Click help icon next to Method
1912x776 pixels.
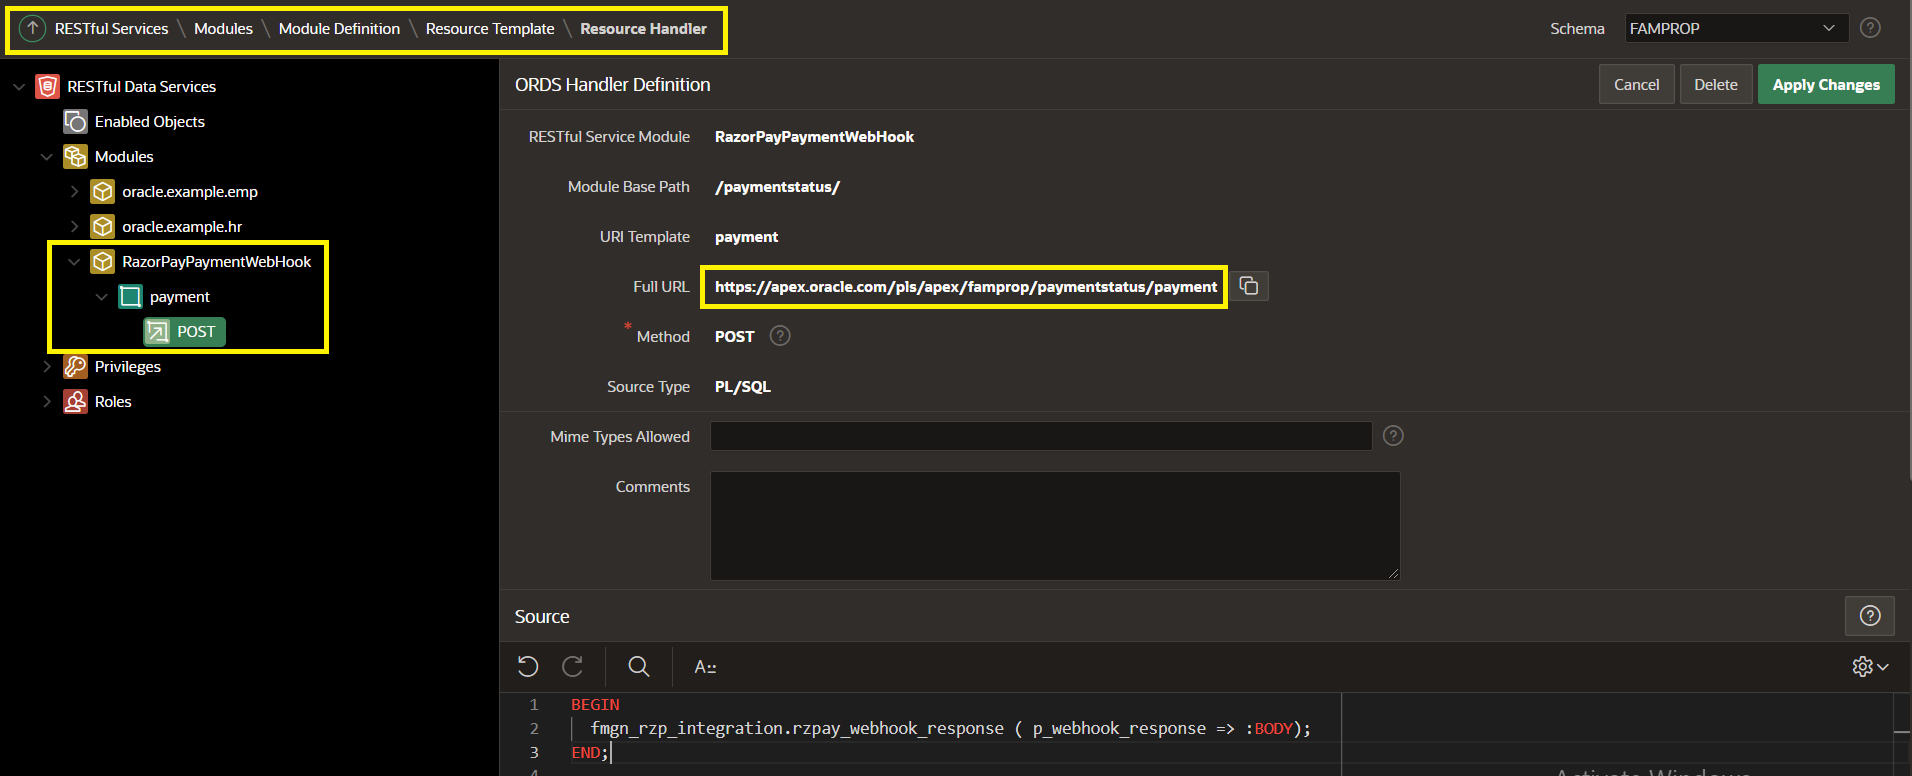(x=780, y=336)
